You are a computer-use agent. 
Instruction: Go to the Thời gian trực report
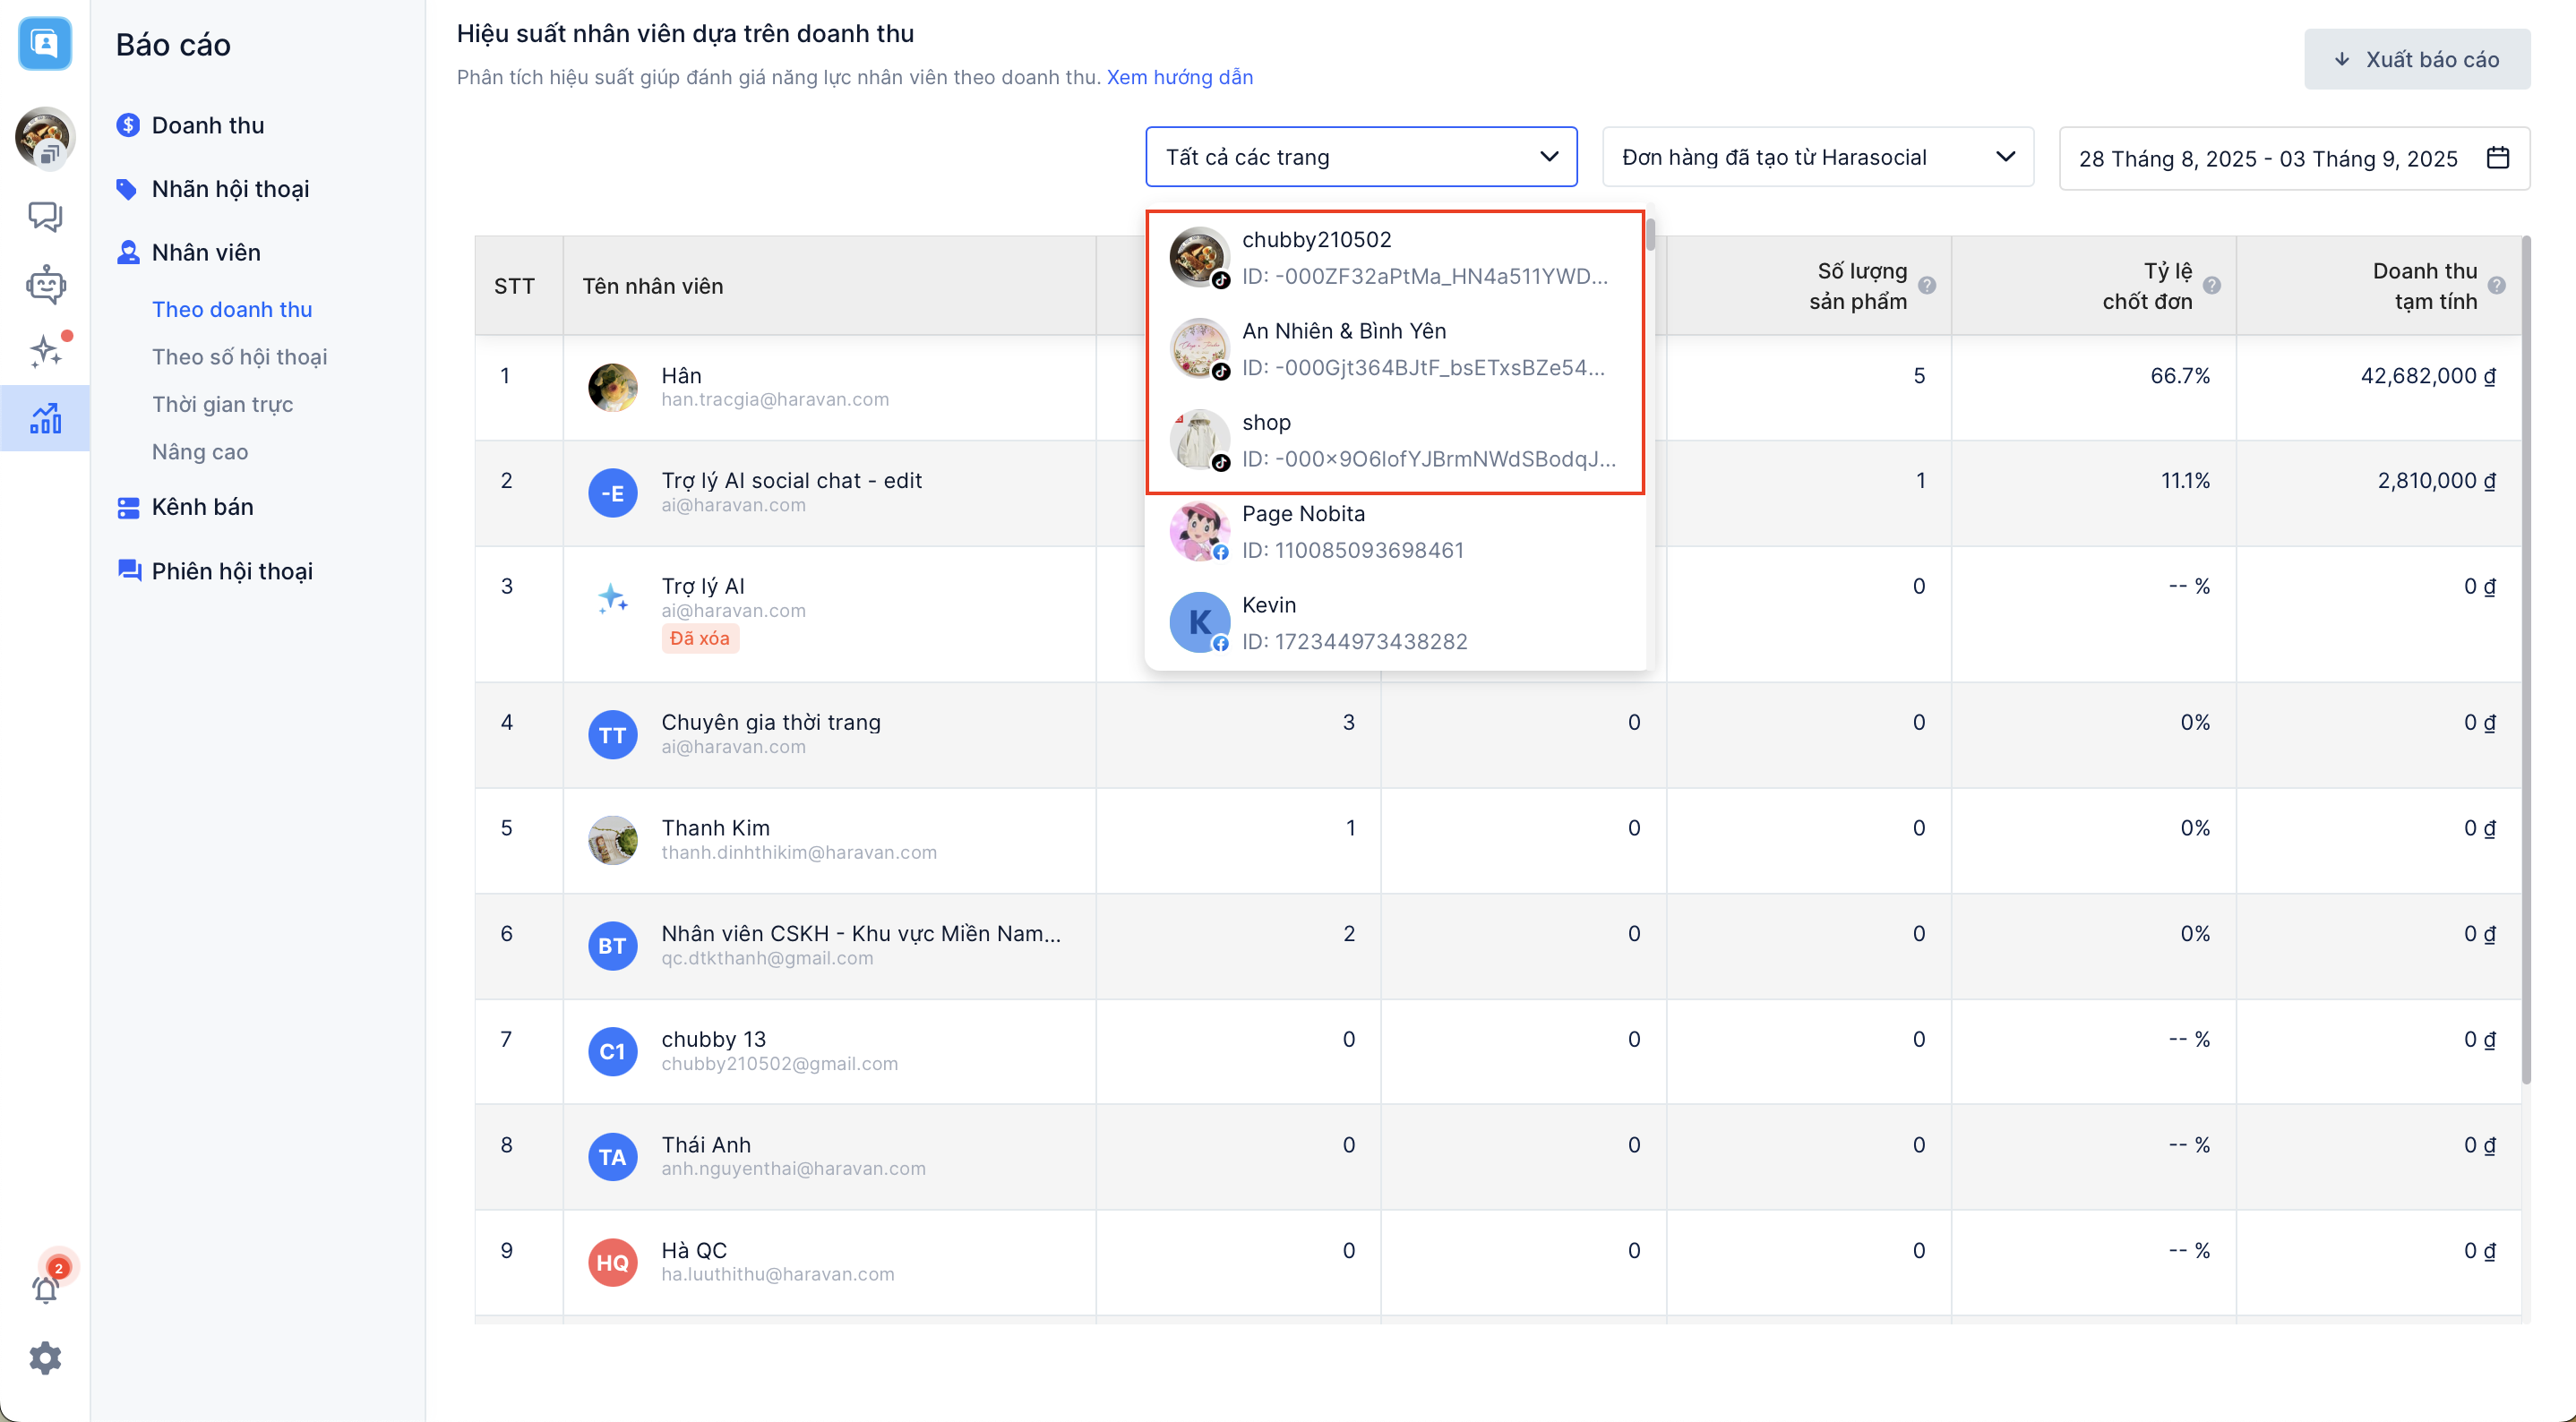coord(222,404)
